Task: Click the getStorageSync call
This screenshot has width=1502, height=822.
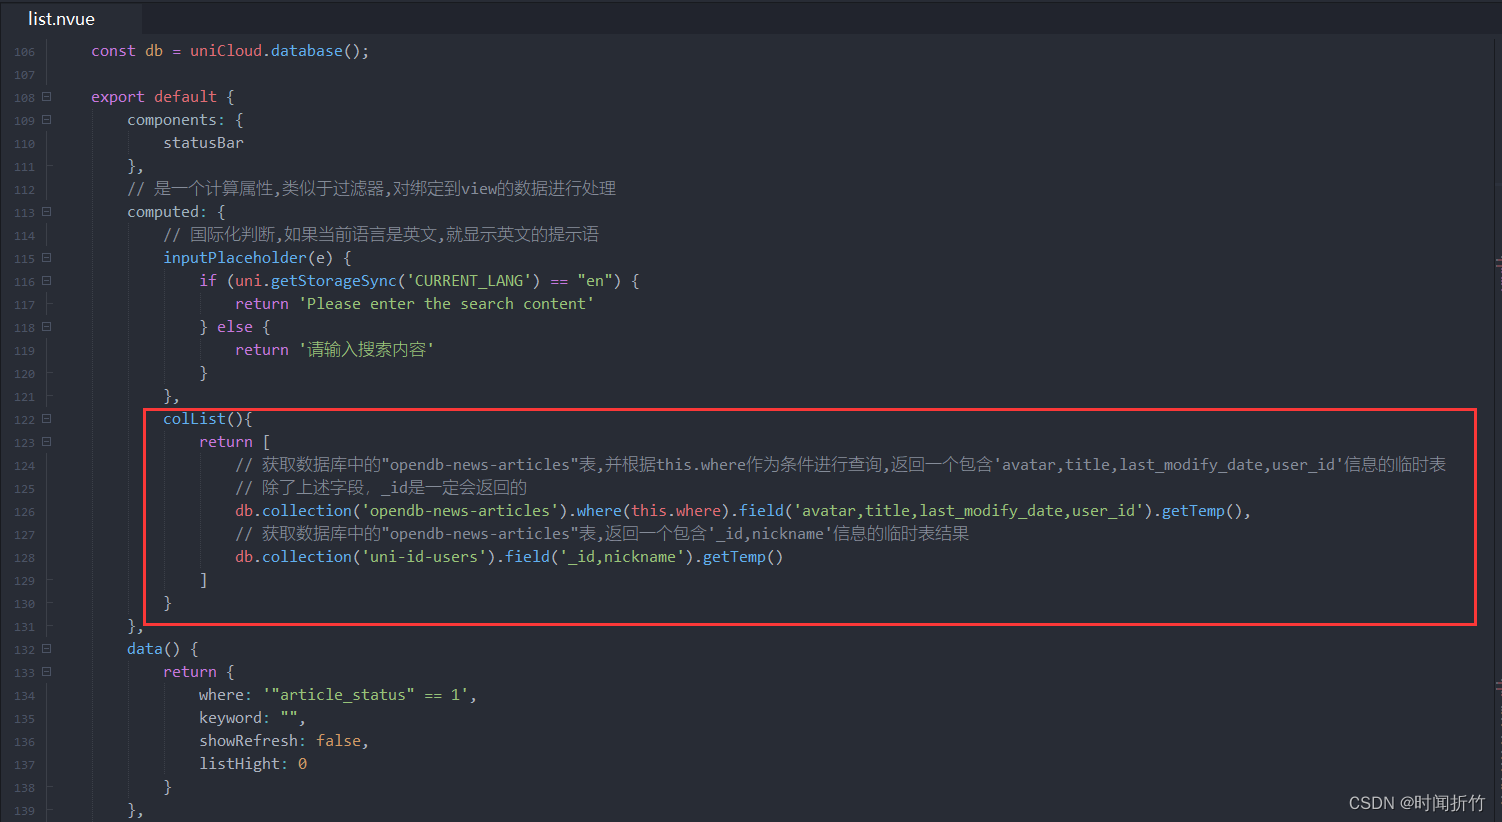Action: click(x=334, y=281)
